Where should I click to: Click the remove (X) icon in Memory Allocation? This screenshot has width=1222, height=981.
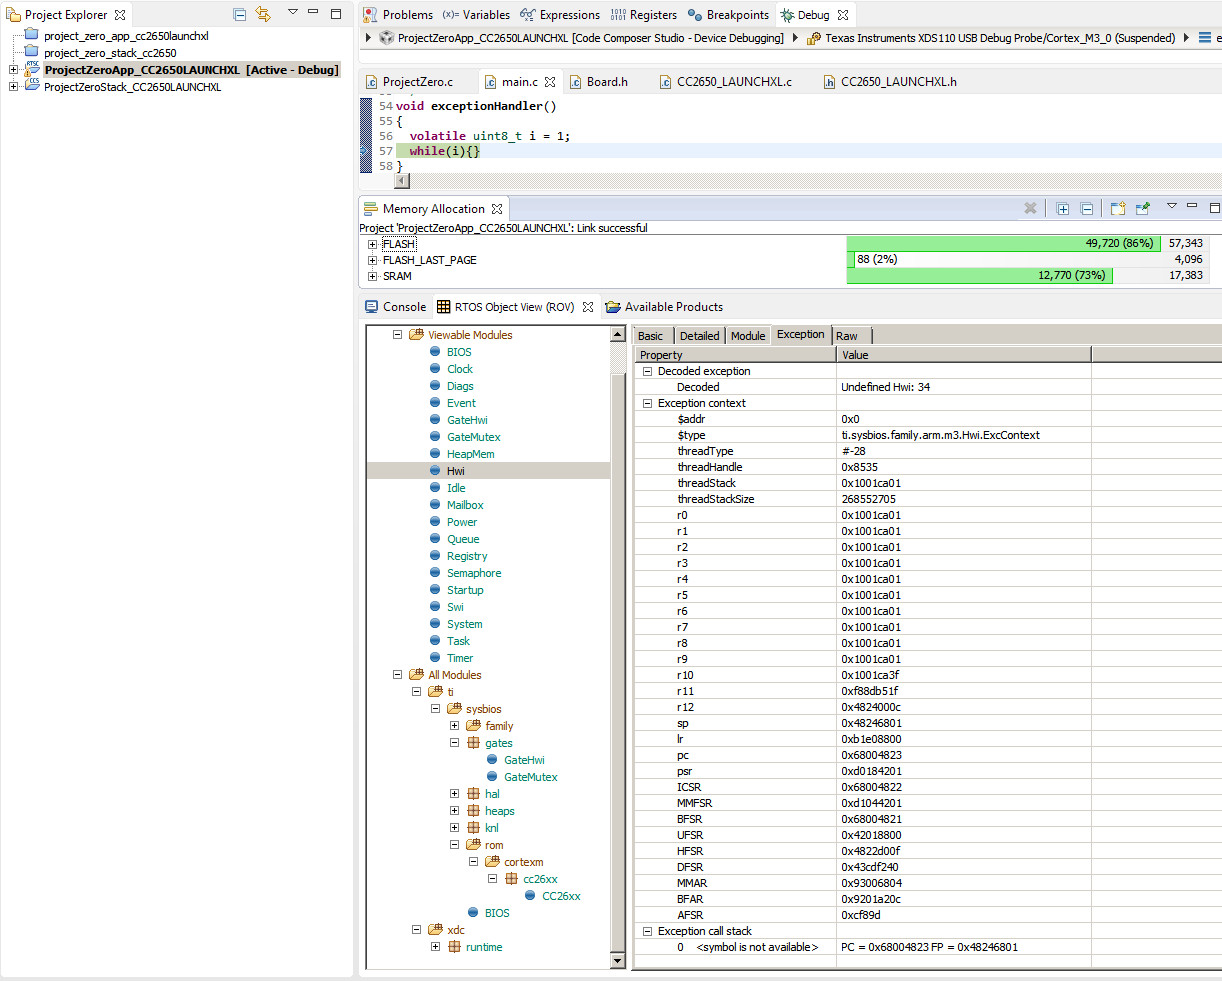(x=1030, y=208)
